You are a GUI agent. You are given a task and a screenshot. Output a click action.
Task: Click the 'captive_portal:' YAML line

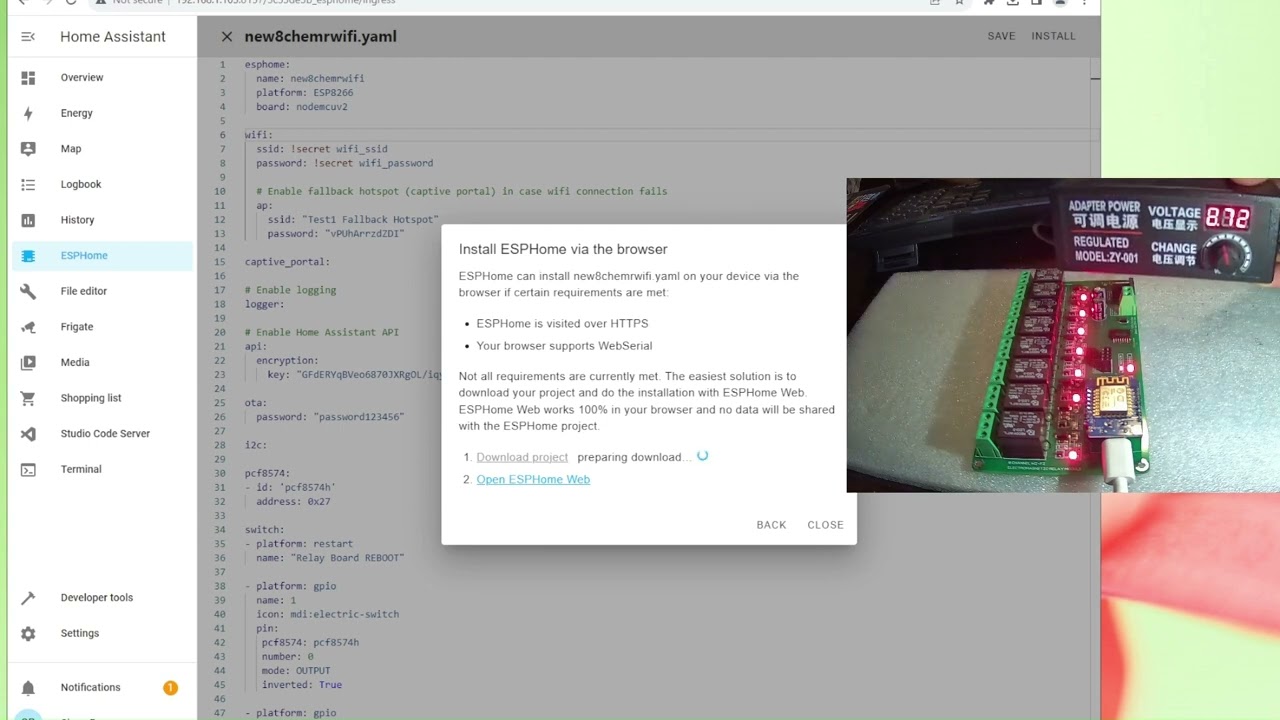287,262
